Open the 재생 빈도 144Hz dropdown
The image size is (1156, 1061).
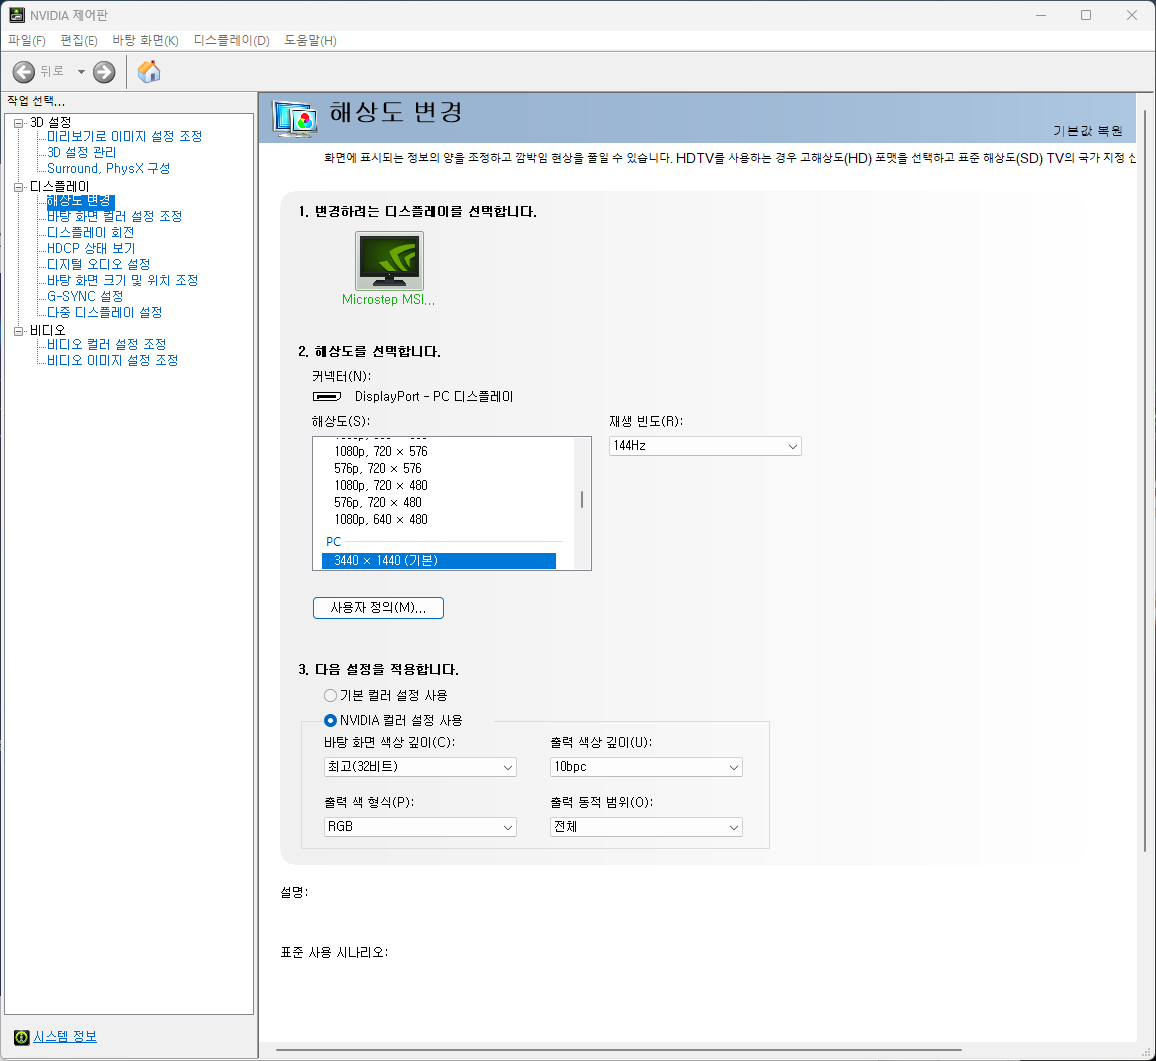point(705,446)
